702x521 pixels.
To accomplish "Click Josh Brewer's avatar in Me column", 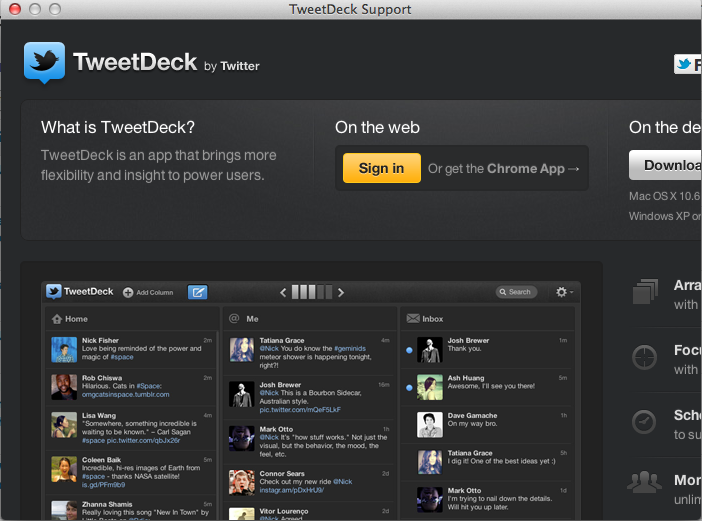I will click(242, 394).
